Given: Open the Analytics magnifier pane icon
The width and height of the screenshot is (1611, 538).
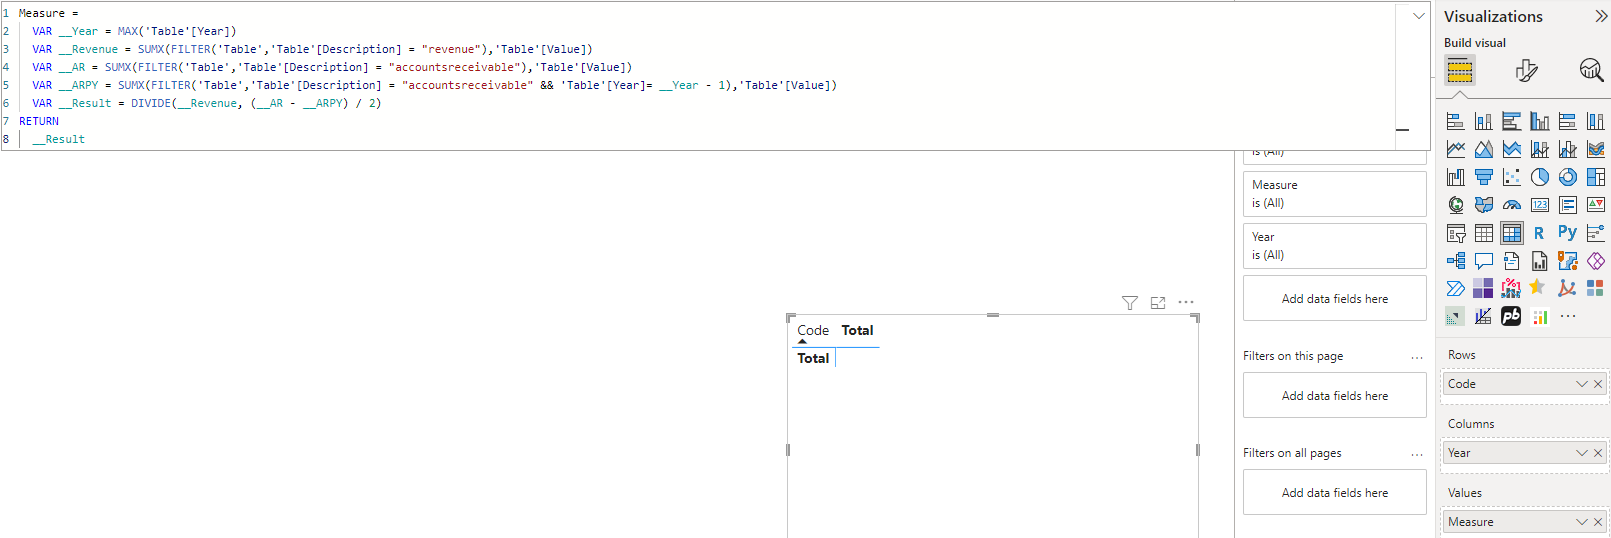Looking at the screenshot, I should click(x=1591, y=70).
